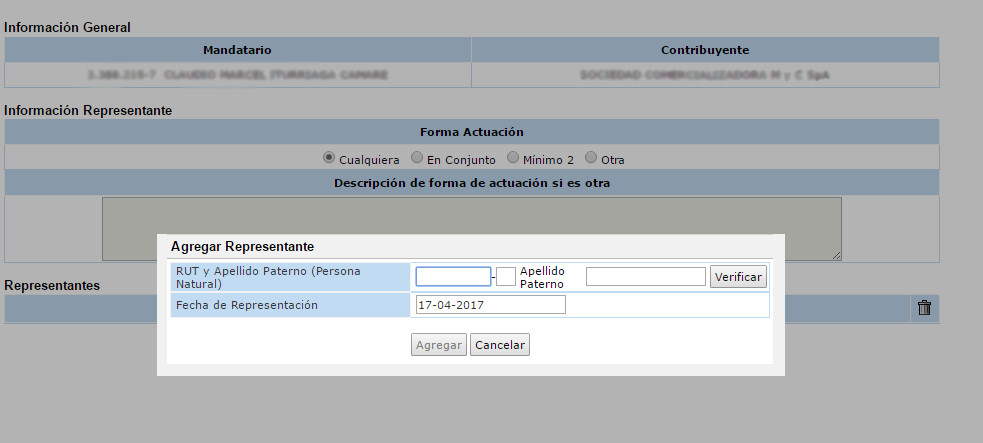Click the Agregar button
The height and width of the screenshot is (443, 983).
pos(439,345)
